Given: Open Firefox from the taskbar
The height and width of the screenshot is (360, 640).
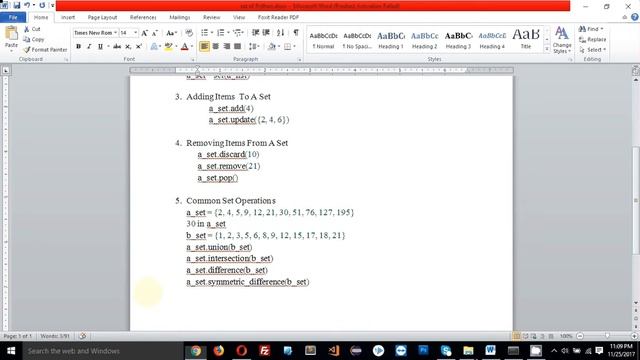Looking at the screenshot, I should pyautogui.click(x=219, y=351).
